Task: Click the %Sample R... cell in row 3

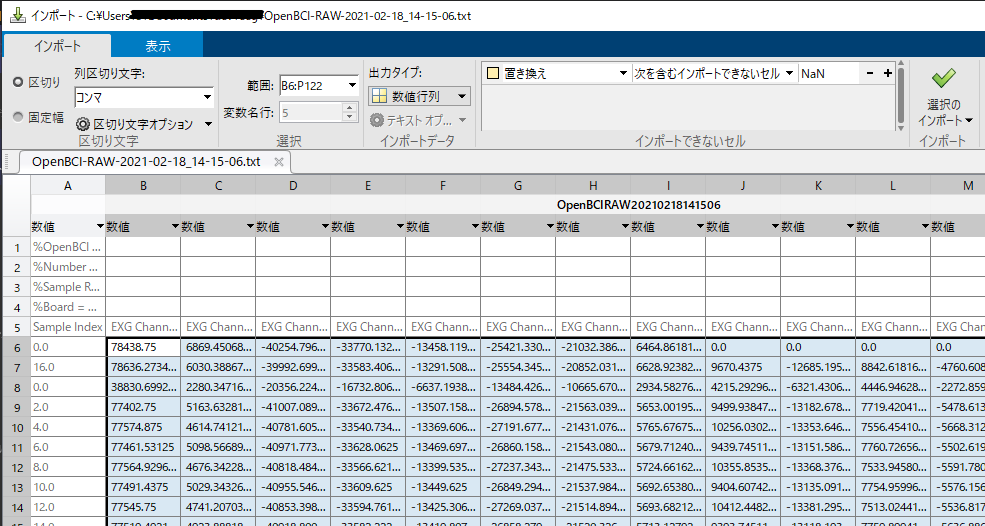Action: point(68,287)
